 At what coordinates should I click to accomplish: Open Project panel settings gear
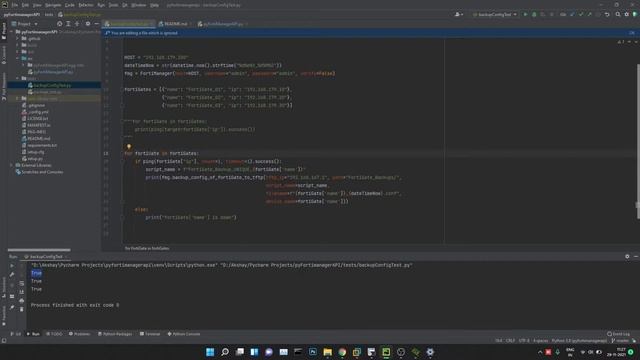(x=88, y=24)
